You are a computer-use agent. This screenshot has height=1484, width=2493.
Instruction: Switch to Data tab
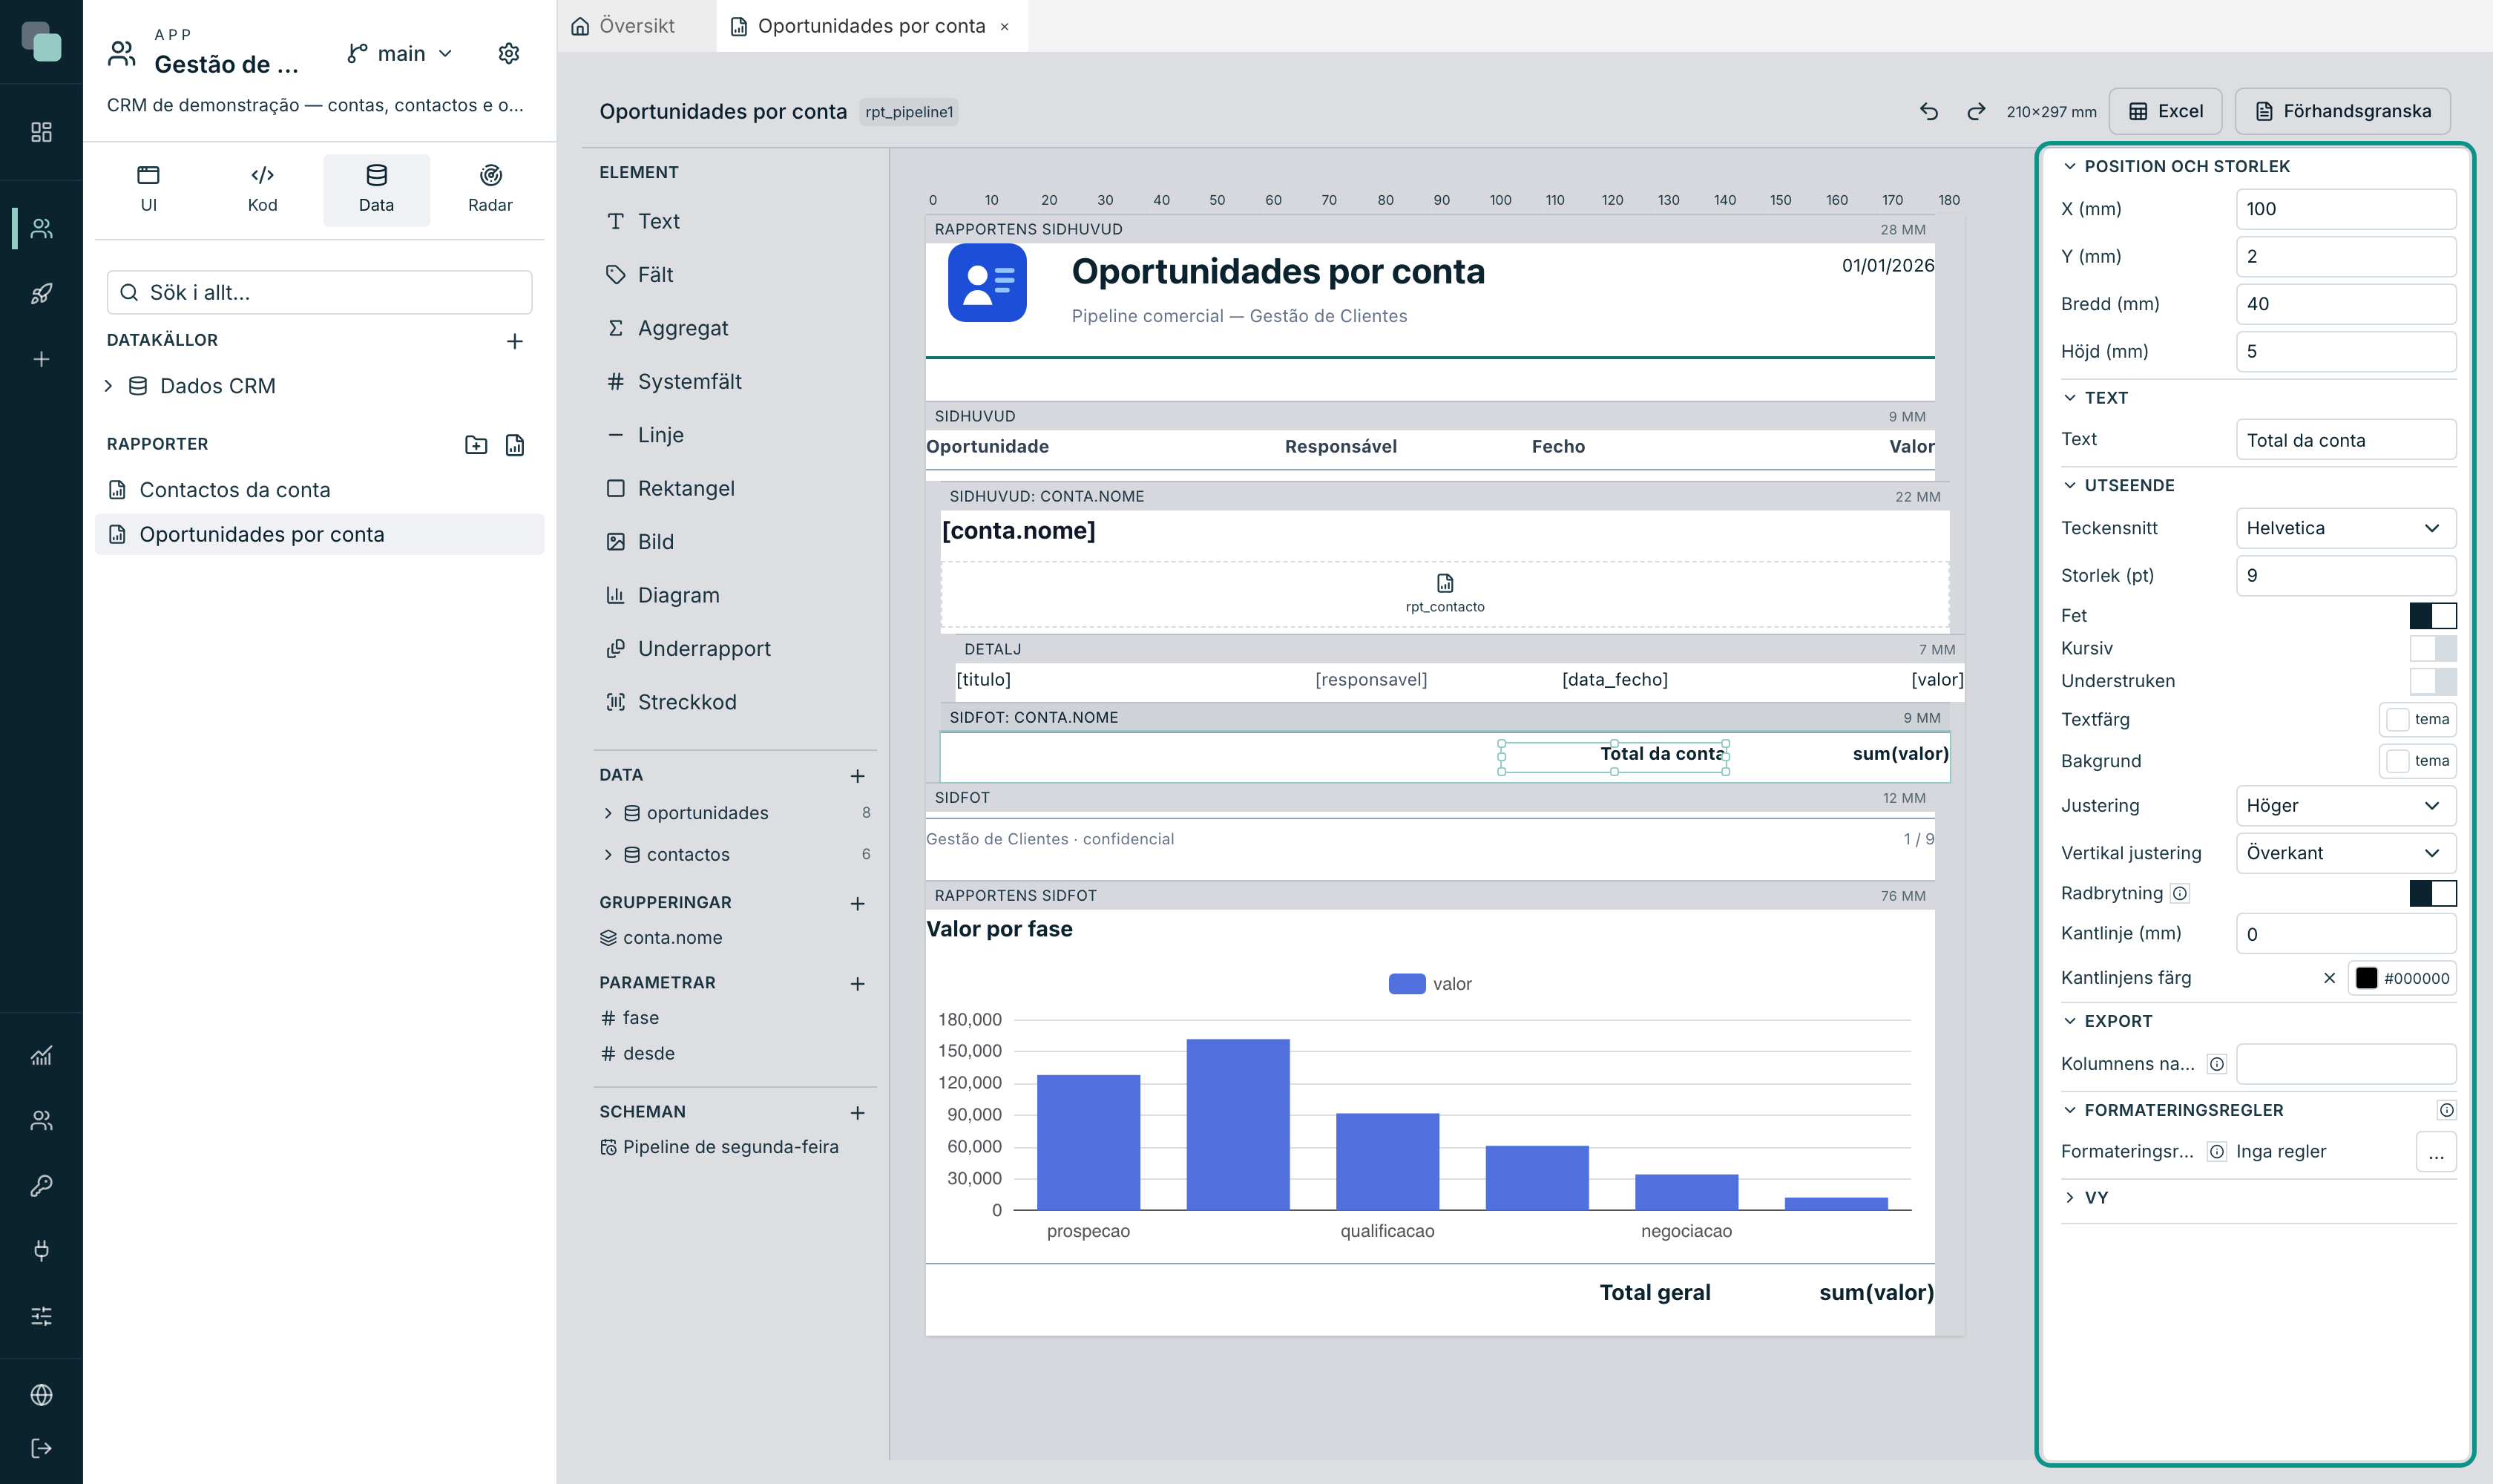coord(376,190)
